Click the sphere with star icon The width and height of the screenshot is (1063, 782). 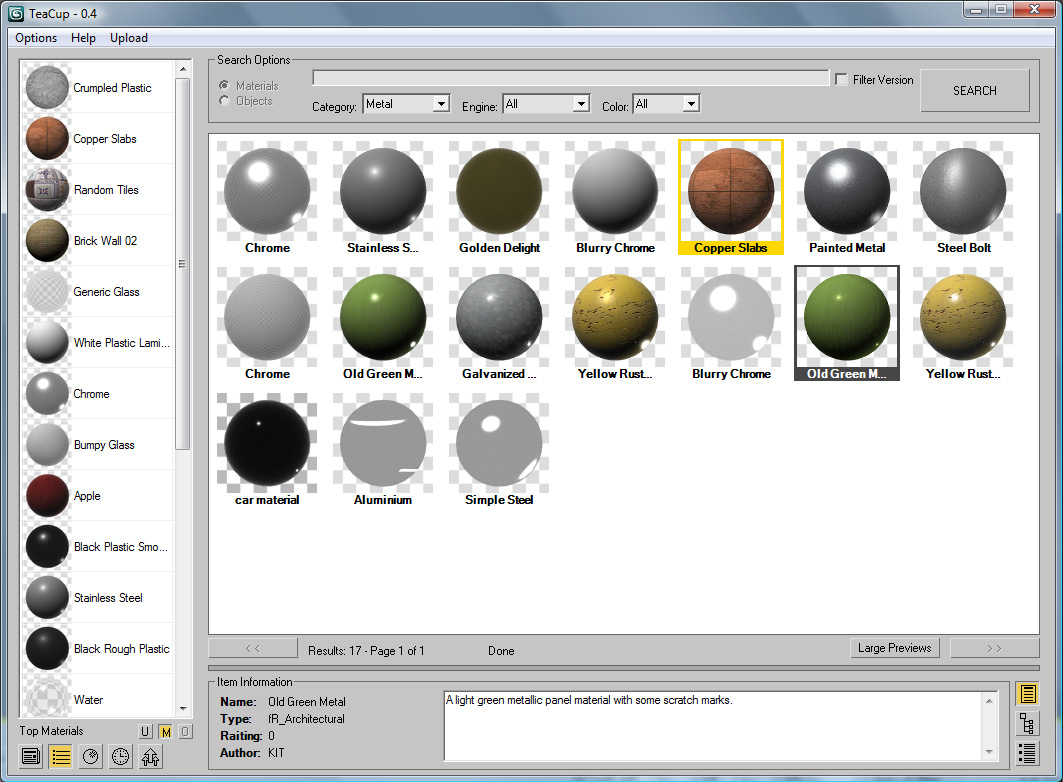pos(91,756)
